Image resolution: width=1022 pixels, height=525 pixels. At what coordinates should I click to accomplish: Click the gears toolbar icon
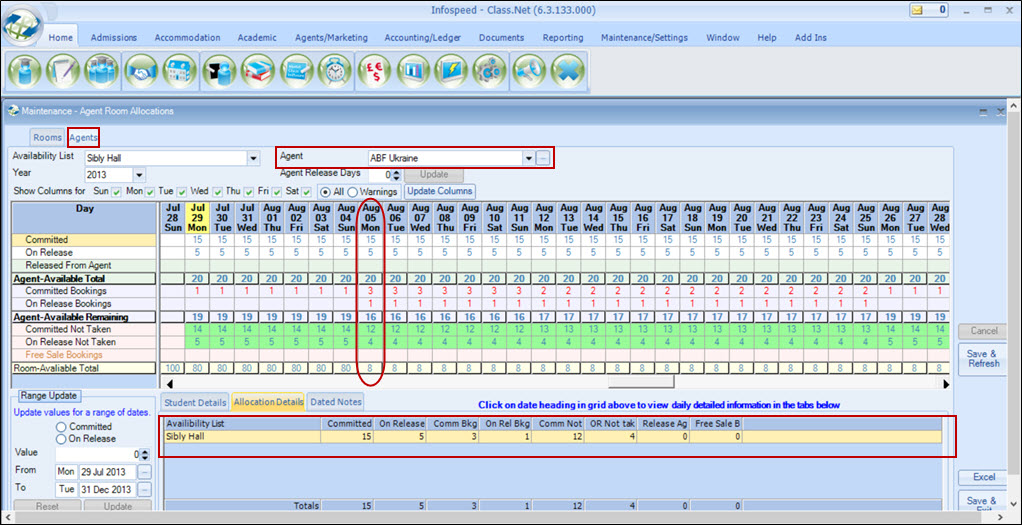(491, 73)
